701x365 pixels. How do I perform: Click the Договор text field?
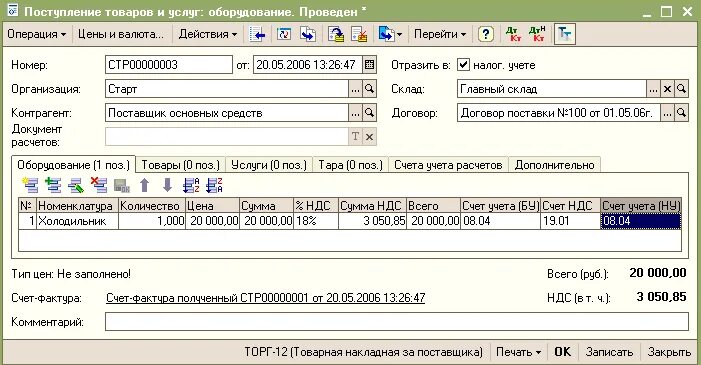[x=558, y=113]
